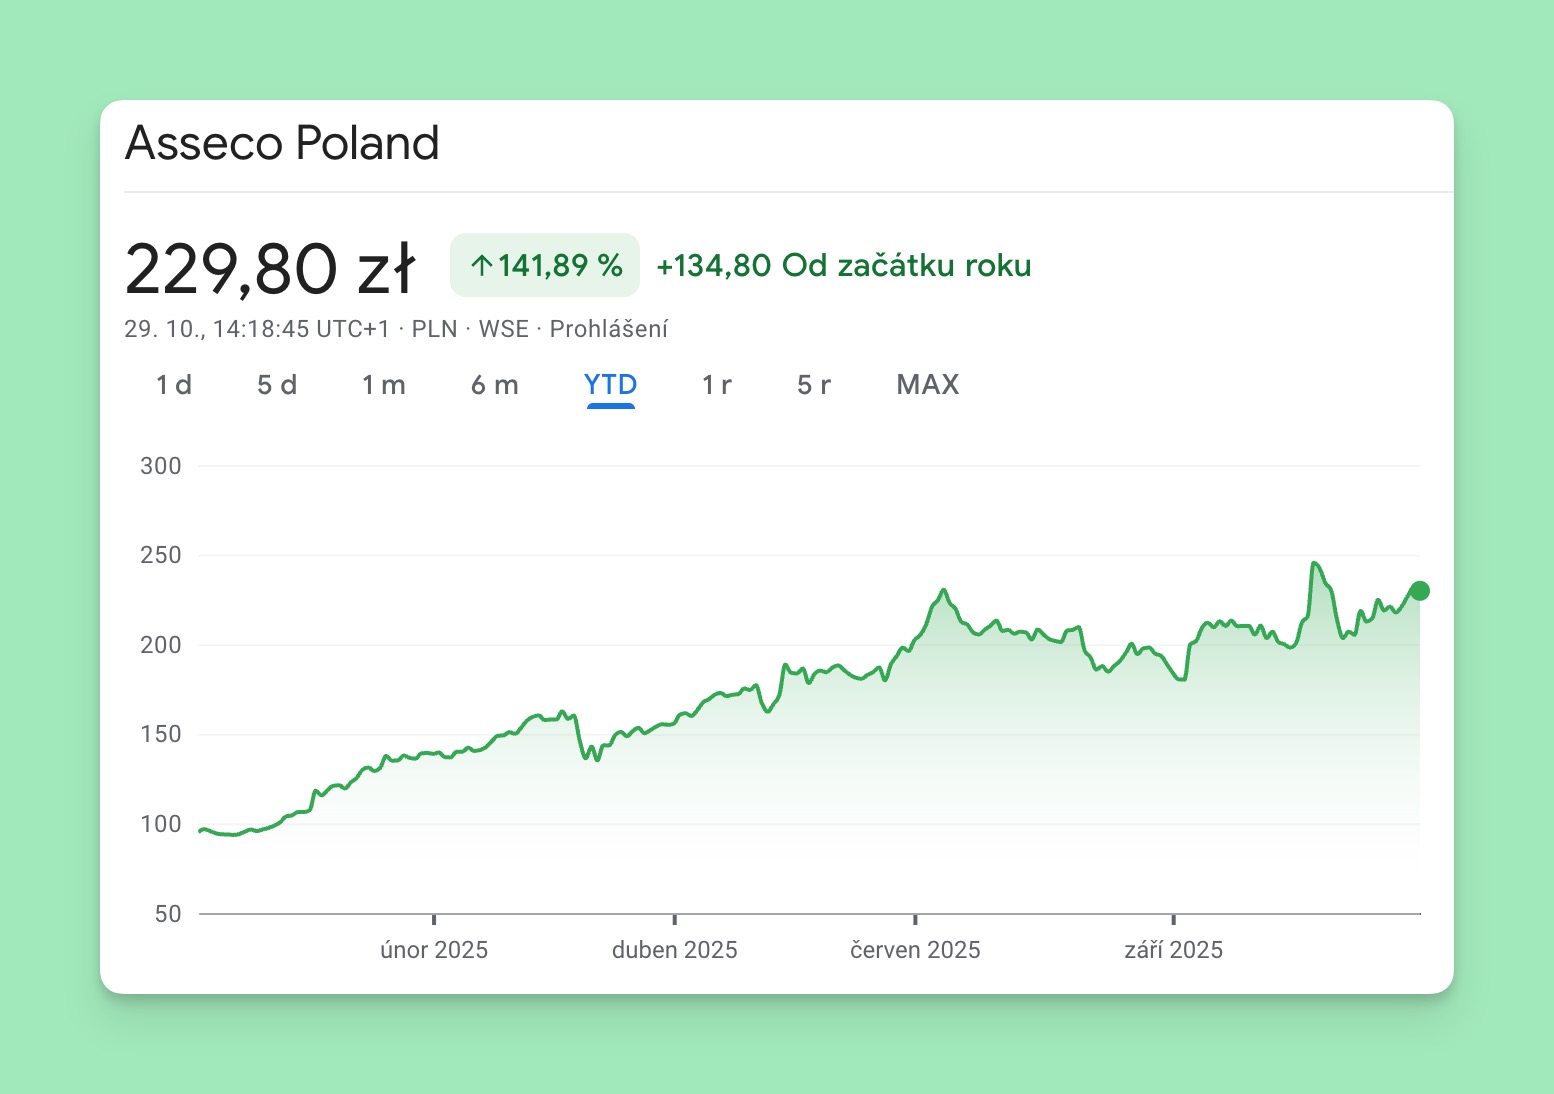
Task: Switch to the 5 d range tab
Action: tap(277, 385)
